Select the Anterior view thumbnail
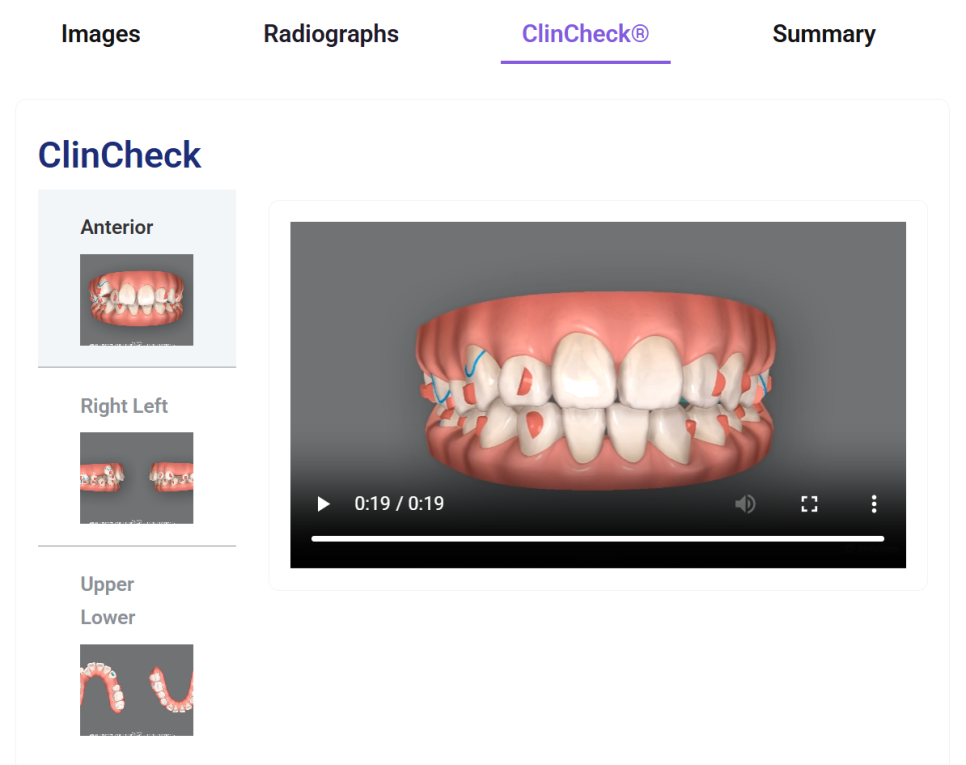This screenshot has width=966, height=765. 136,299
